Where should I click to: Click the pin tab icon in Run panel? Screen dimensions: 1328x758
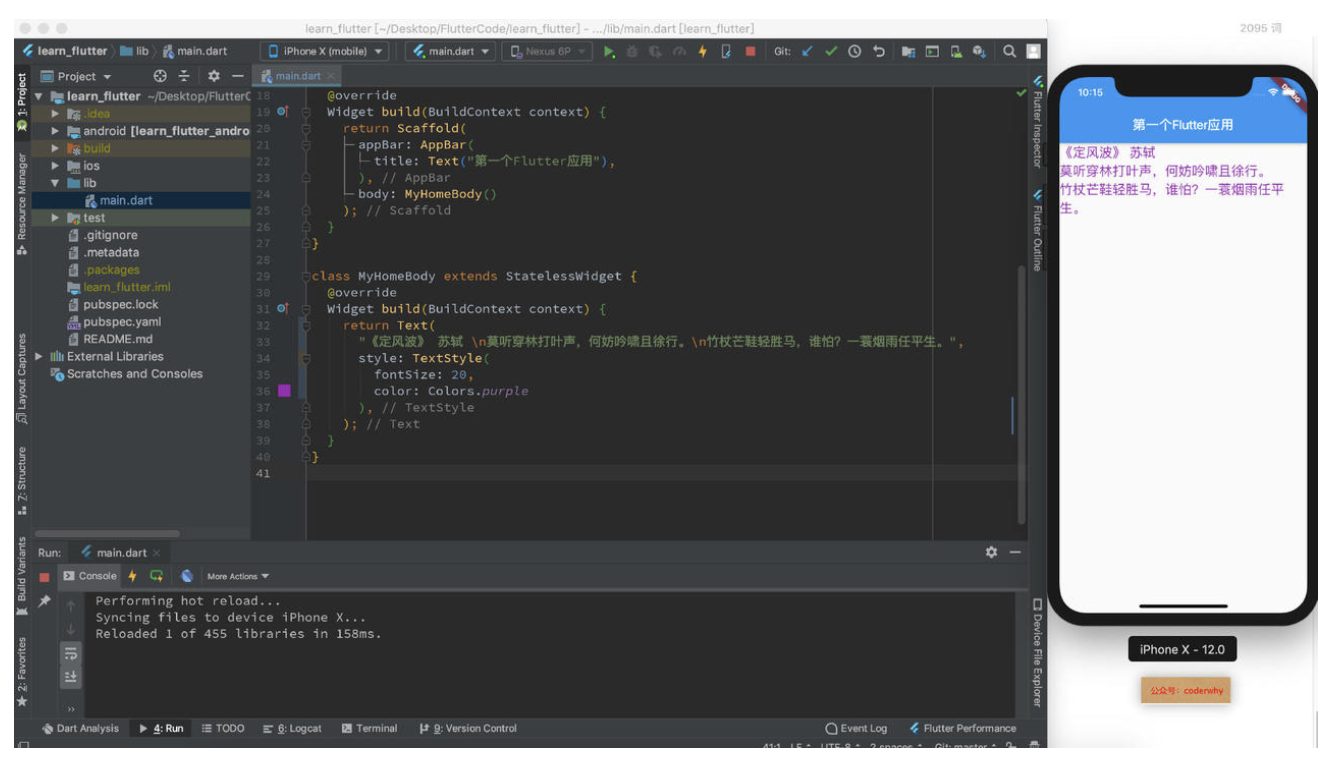click(44, 601)
